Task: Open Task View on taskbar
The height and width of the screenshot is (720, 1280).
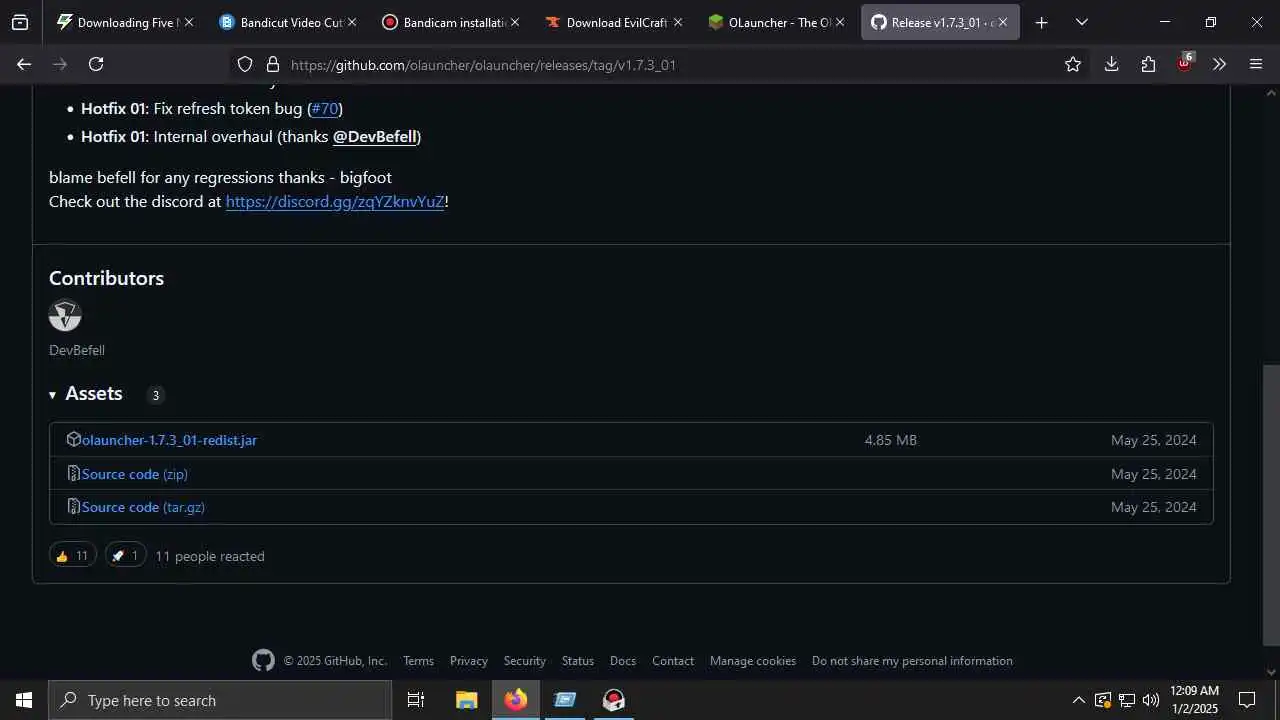Action: 416,700
